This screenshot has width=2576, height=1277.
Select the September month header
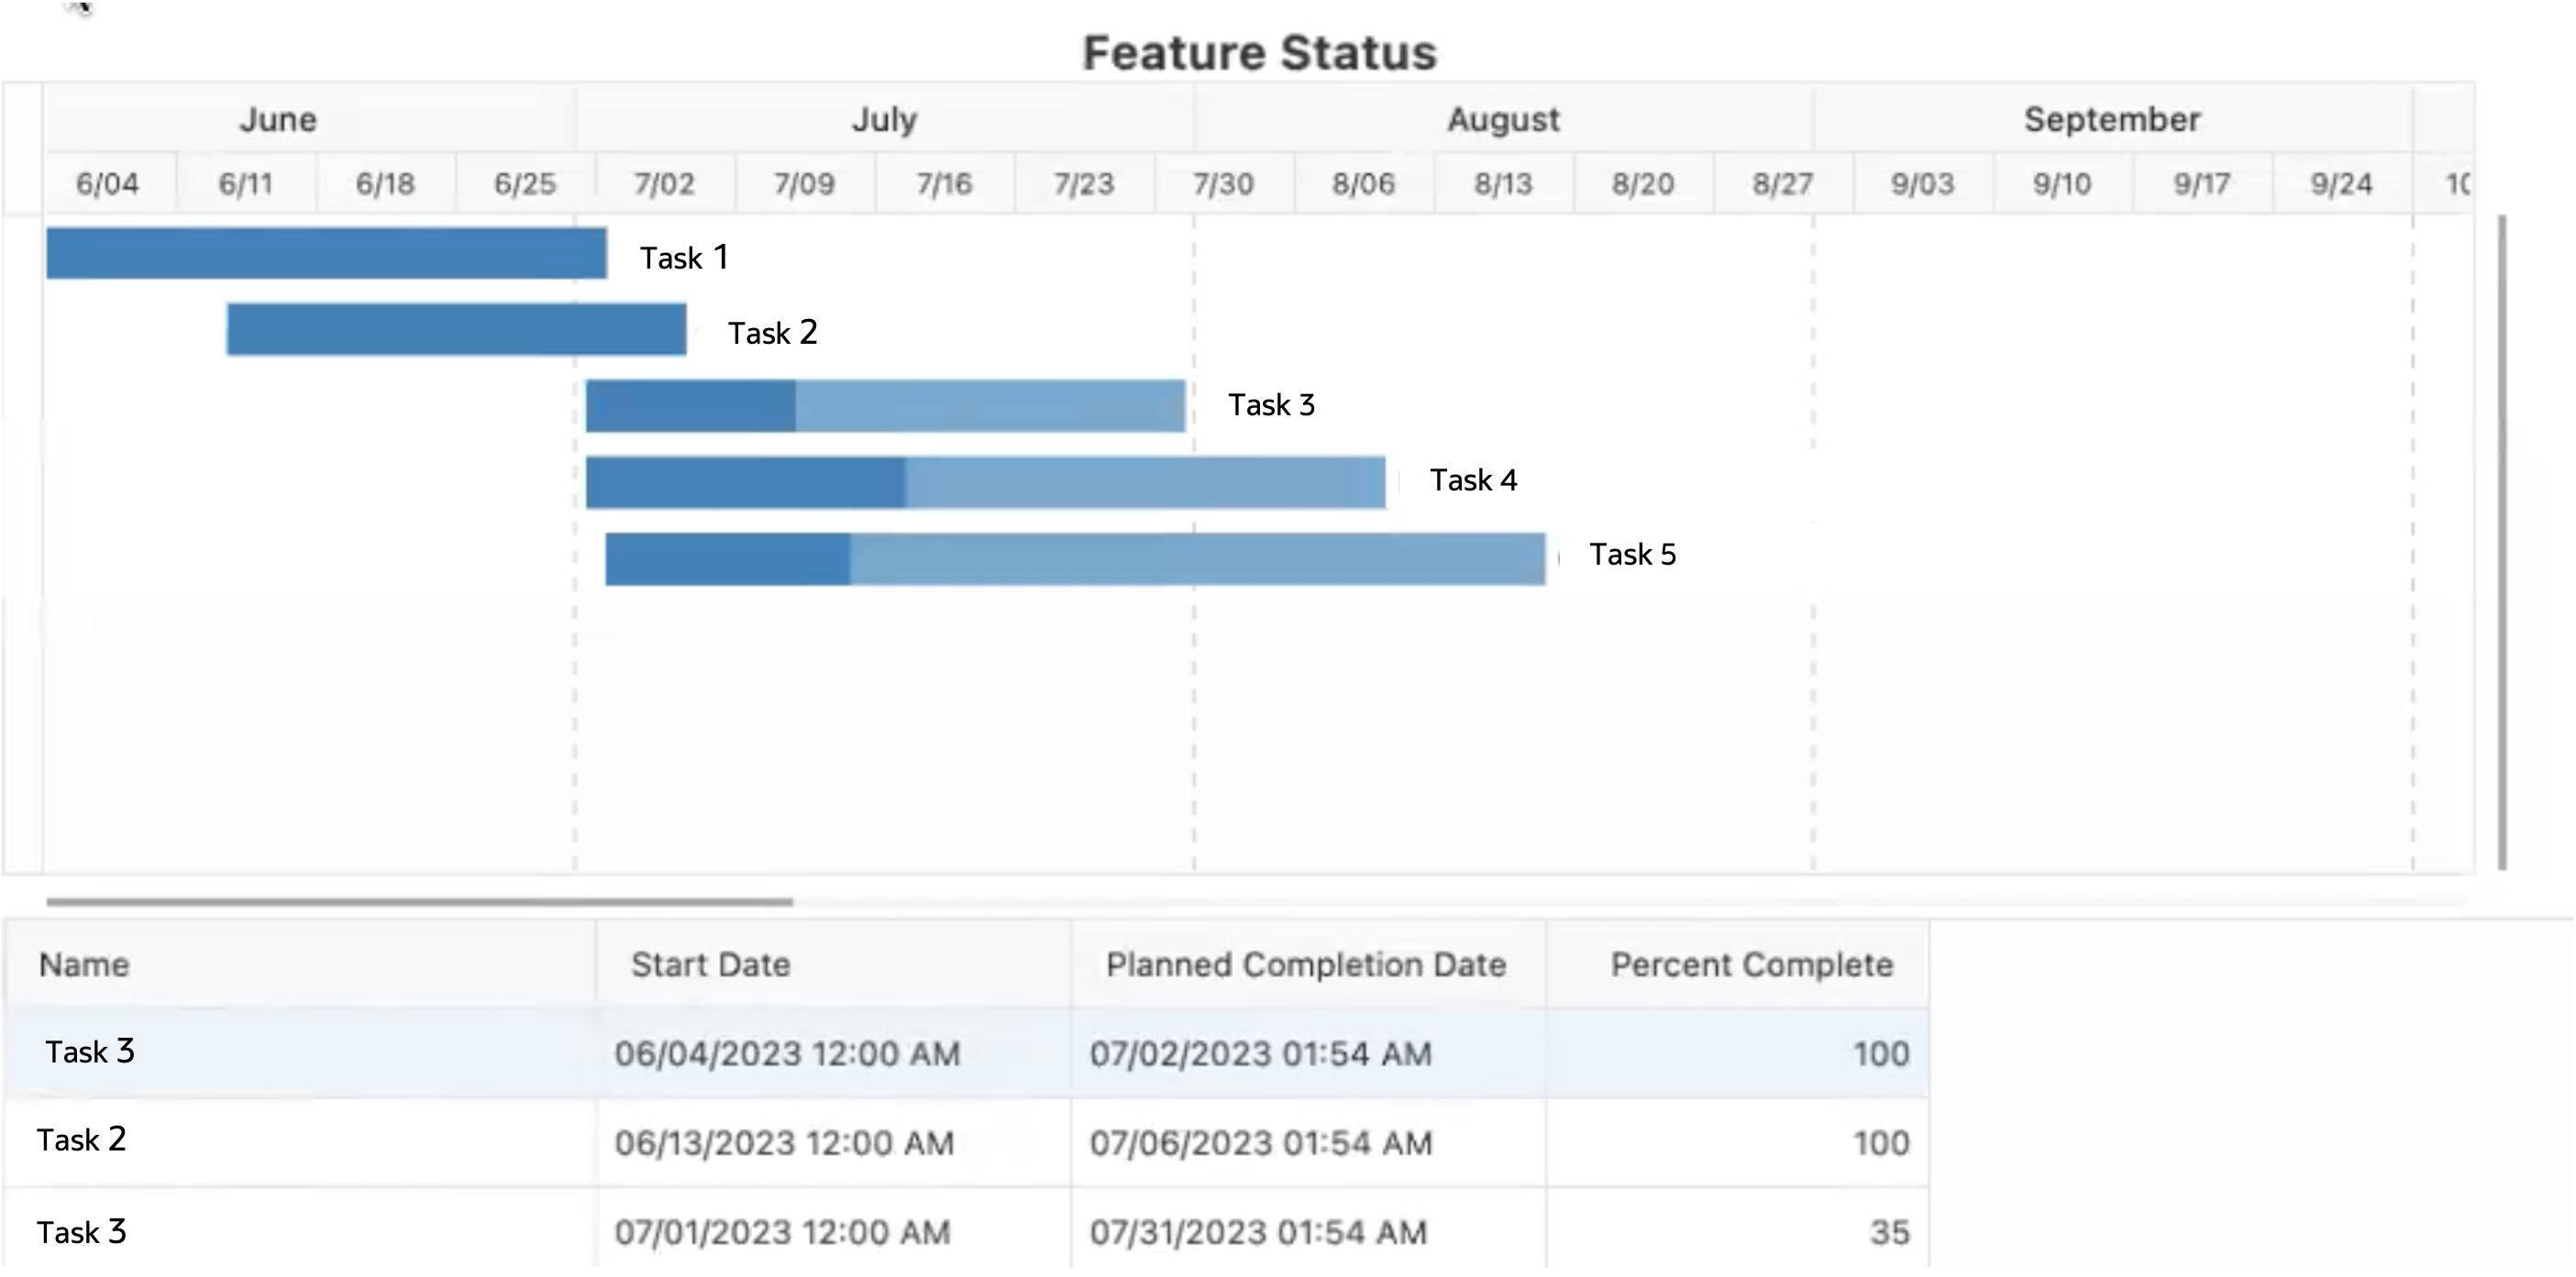click(2111, 120)
